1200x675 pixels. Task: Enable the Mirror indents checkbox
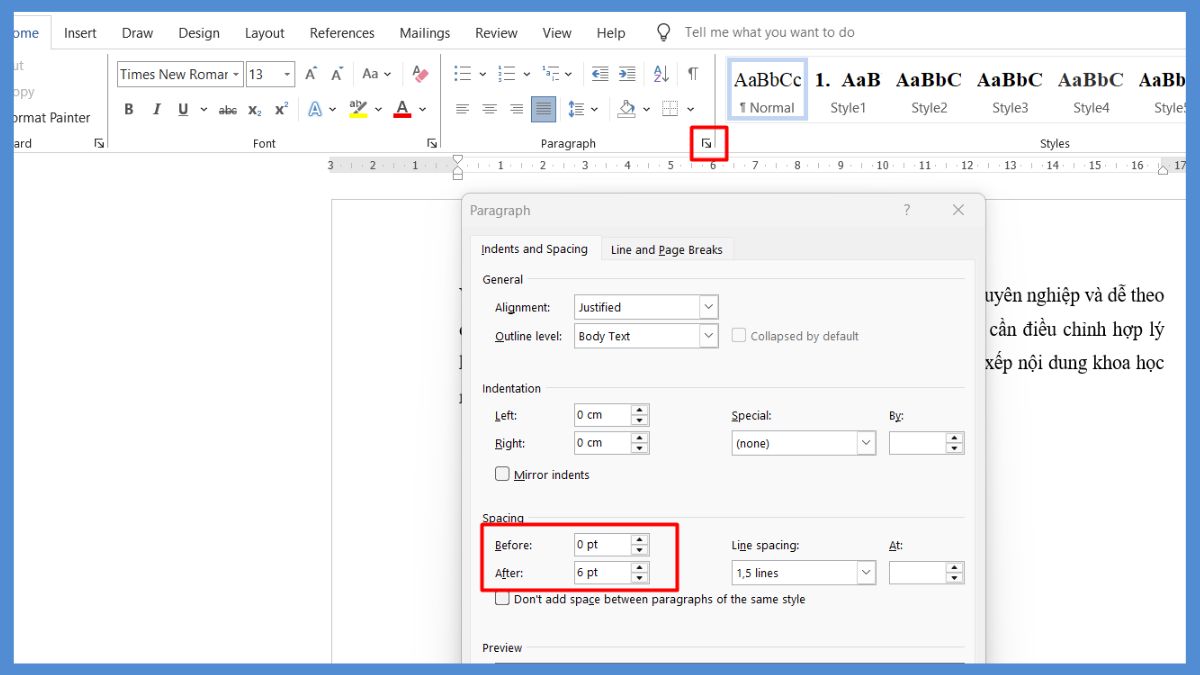point(502,474)
